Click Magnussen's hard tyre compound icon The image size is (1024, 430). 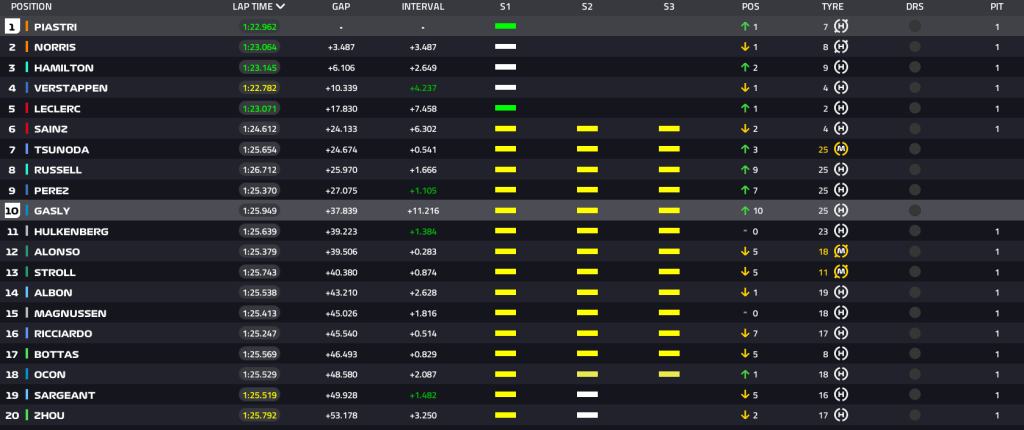841,313
